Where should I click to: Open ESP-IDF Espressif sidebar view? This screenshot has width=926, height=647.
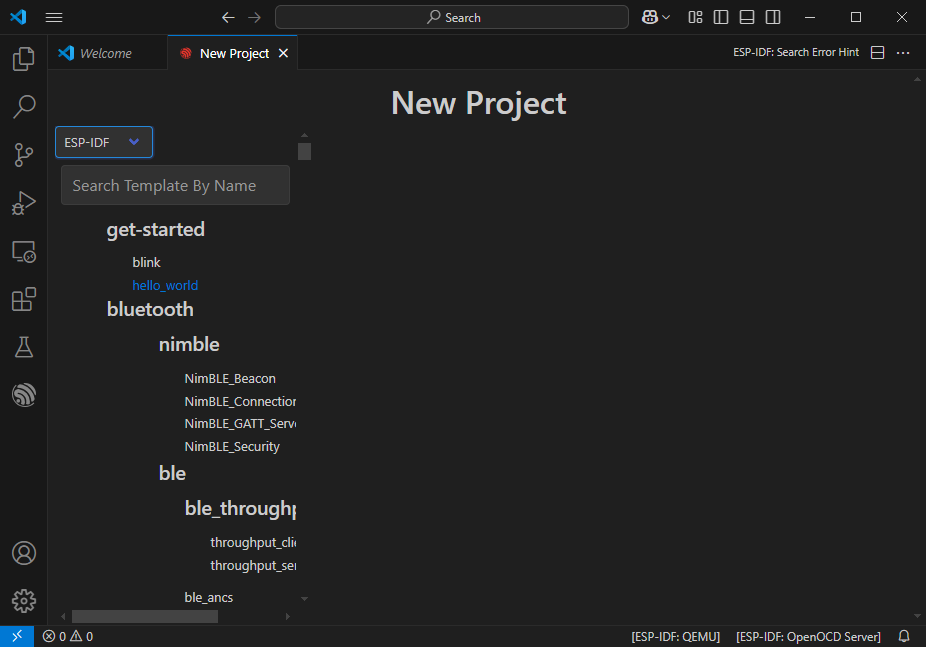click(24, 395)
